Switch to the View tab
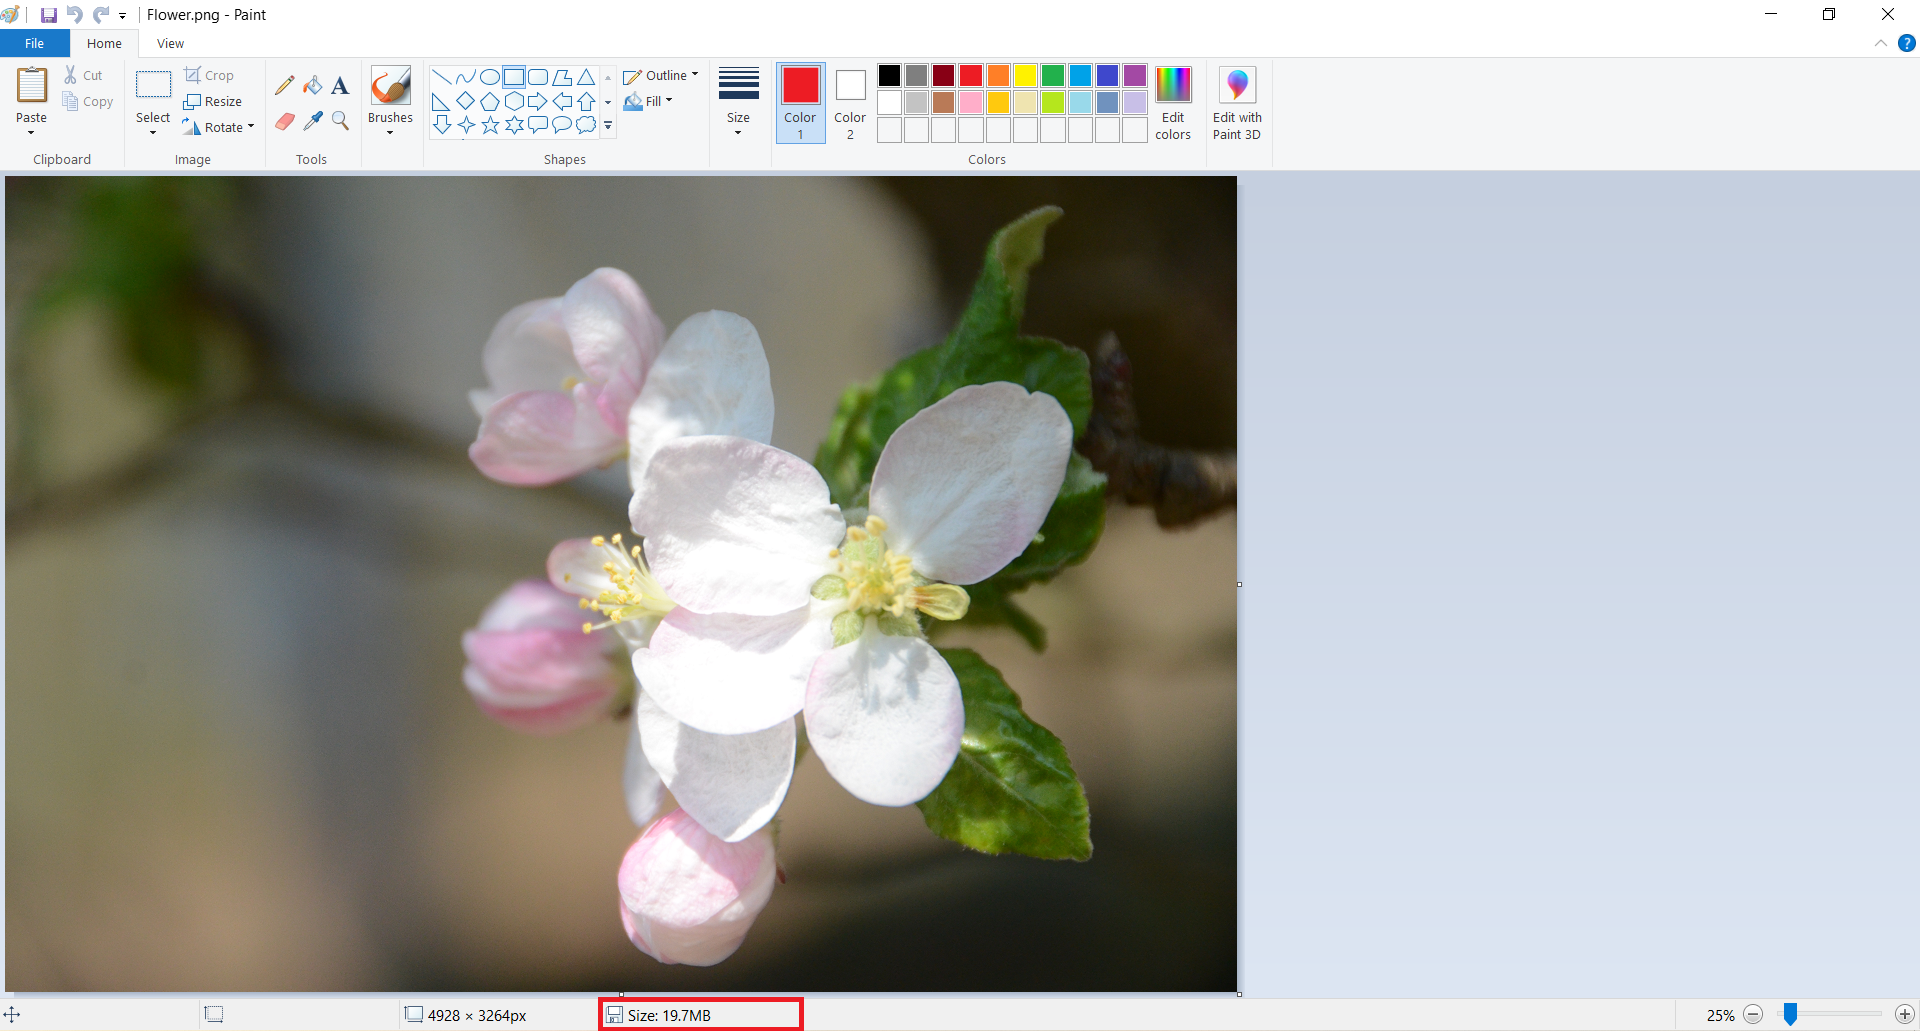The height and width of the screenshot is (1031, 1920). [170, 43]
